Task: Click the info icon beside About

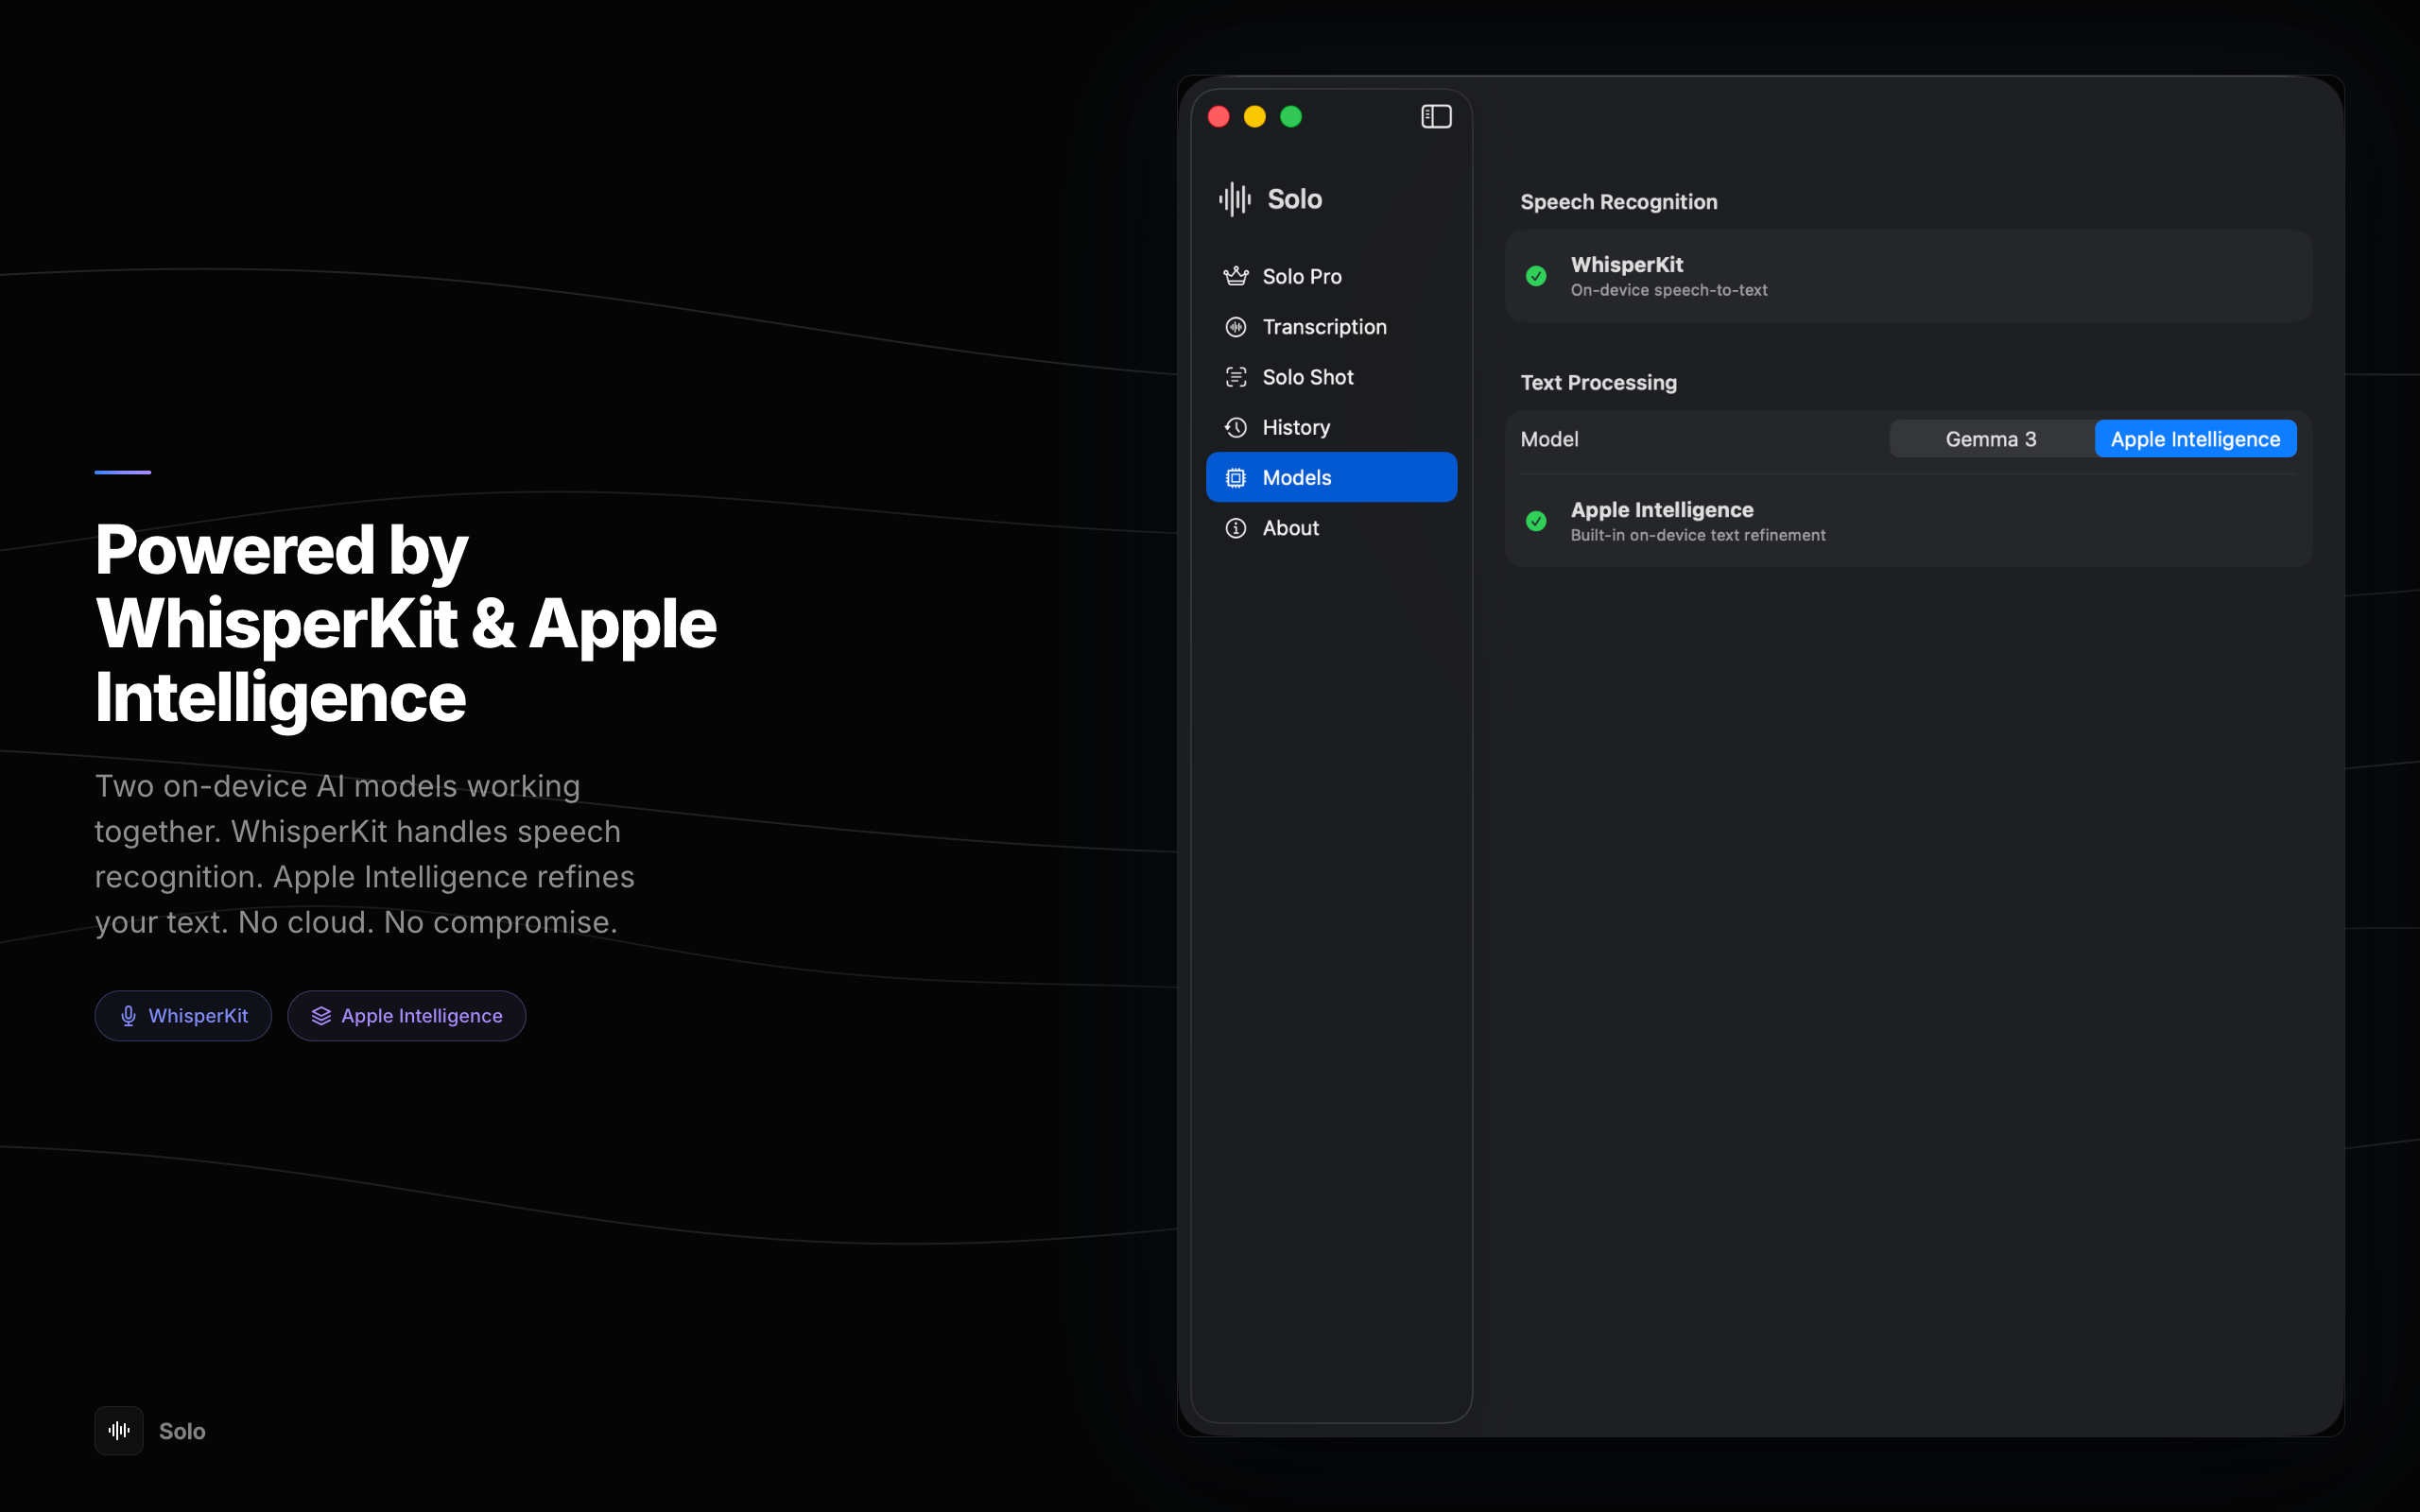Action: pos(1237,528)
